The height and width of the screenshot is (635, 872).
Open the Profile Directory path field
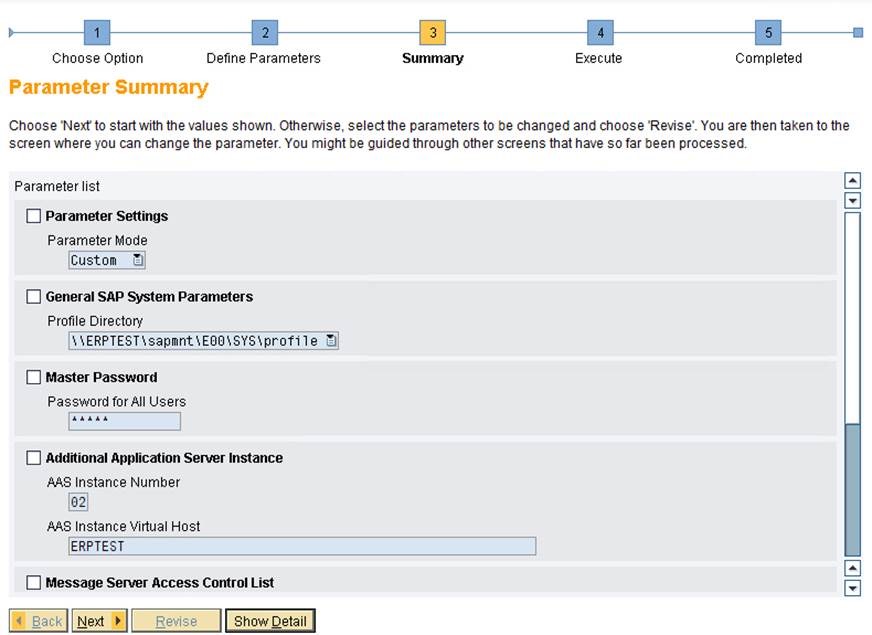[204, 341]
